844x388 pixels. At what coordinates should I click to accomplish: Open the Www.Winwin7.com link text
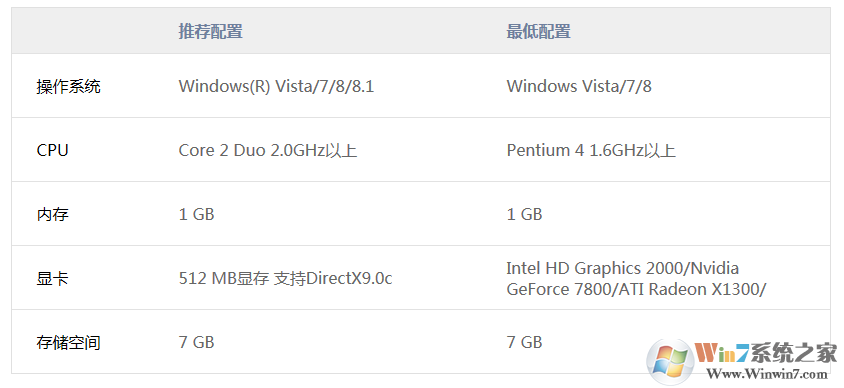click(766, 374)
